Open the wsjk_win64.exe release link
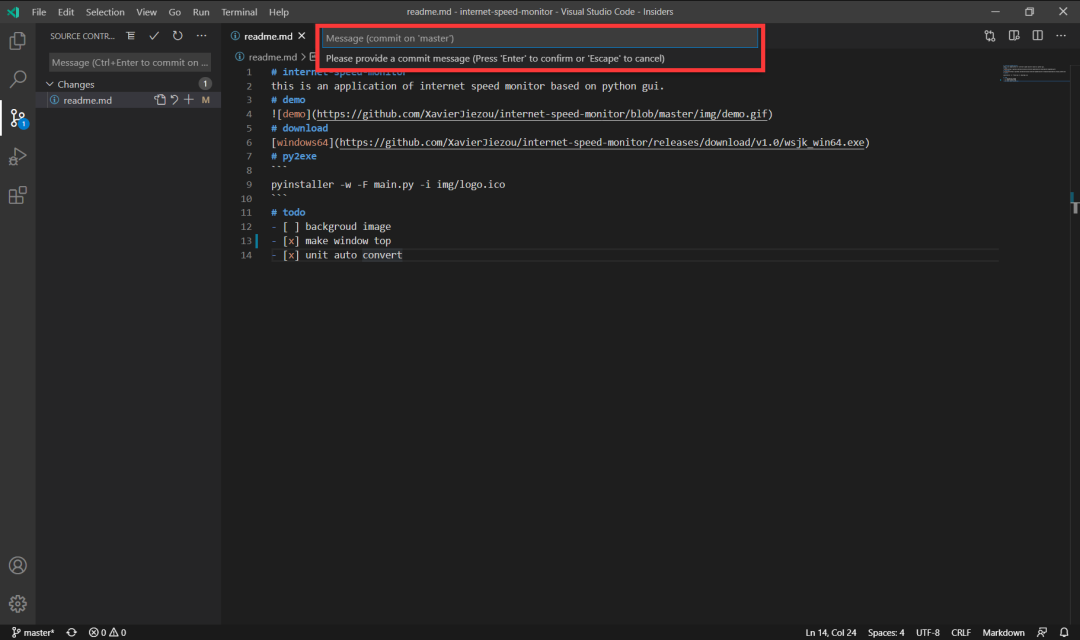 click(x=602, y=143)
